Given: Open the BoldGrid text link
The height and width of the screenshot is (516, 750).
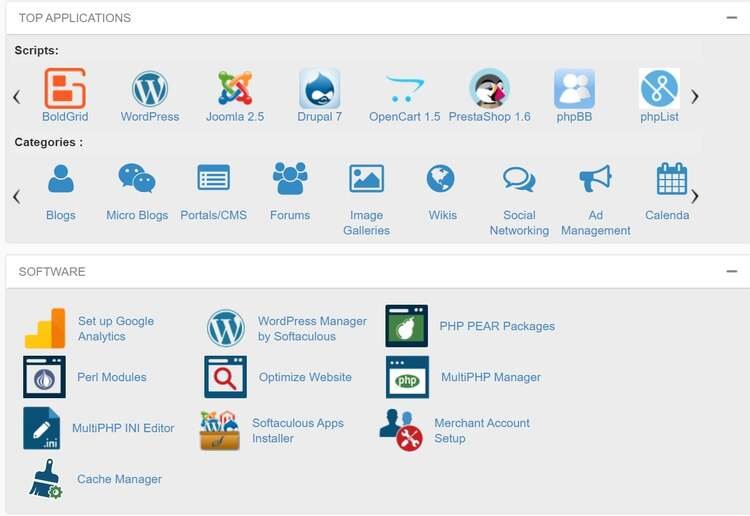Looking at the screenshot, I should [x=65, y=117].
